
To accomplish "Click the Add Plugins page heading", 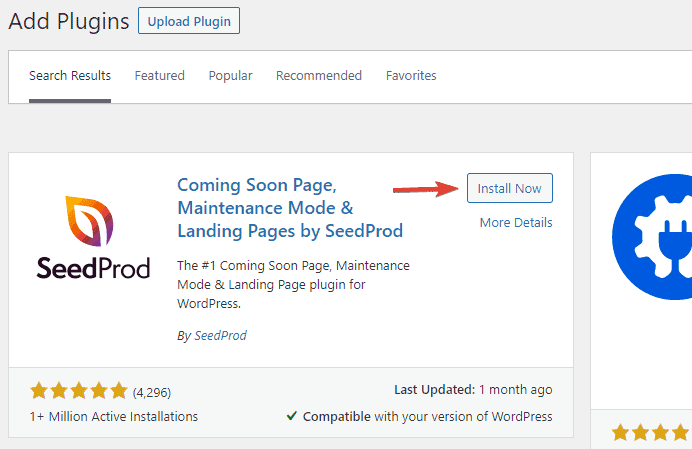I will 68,21.
